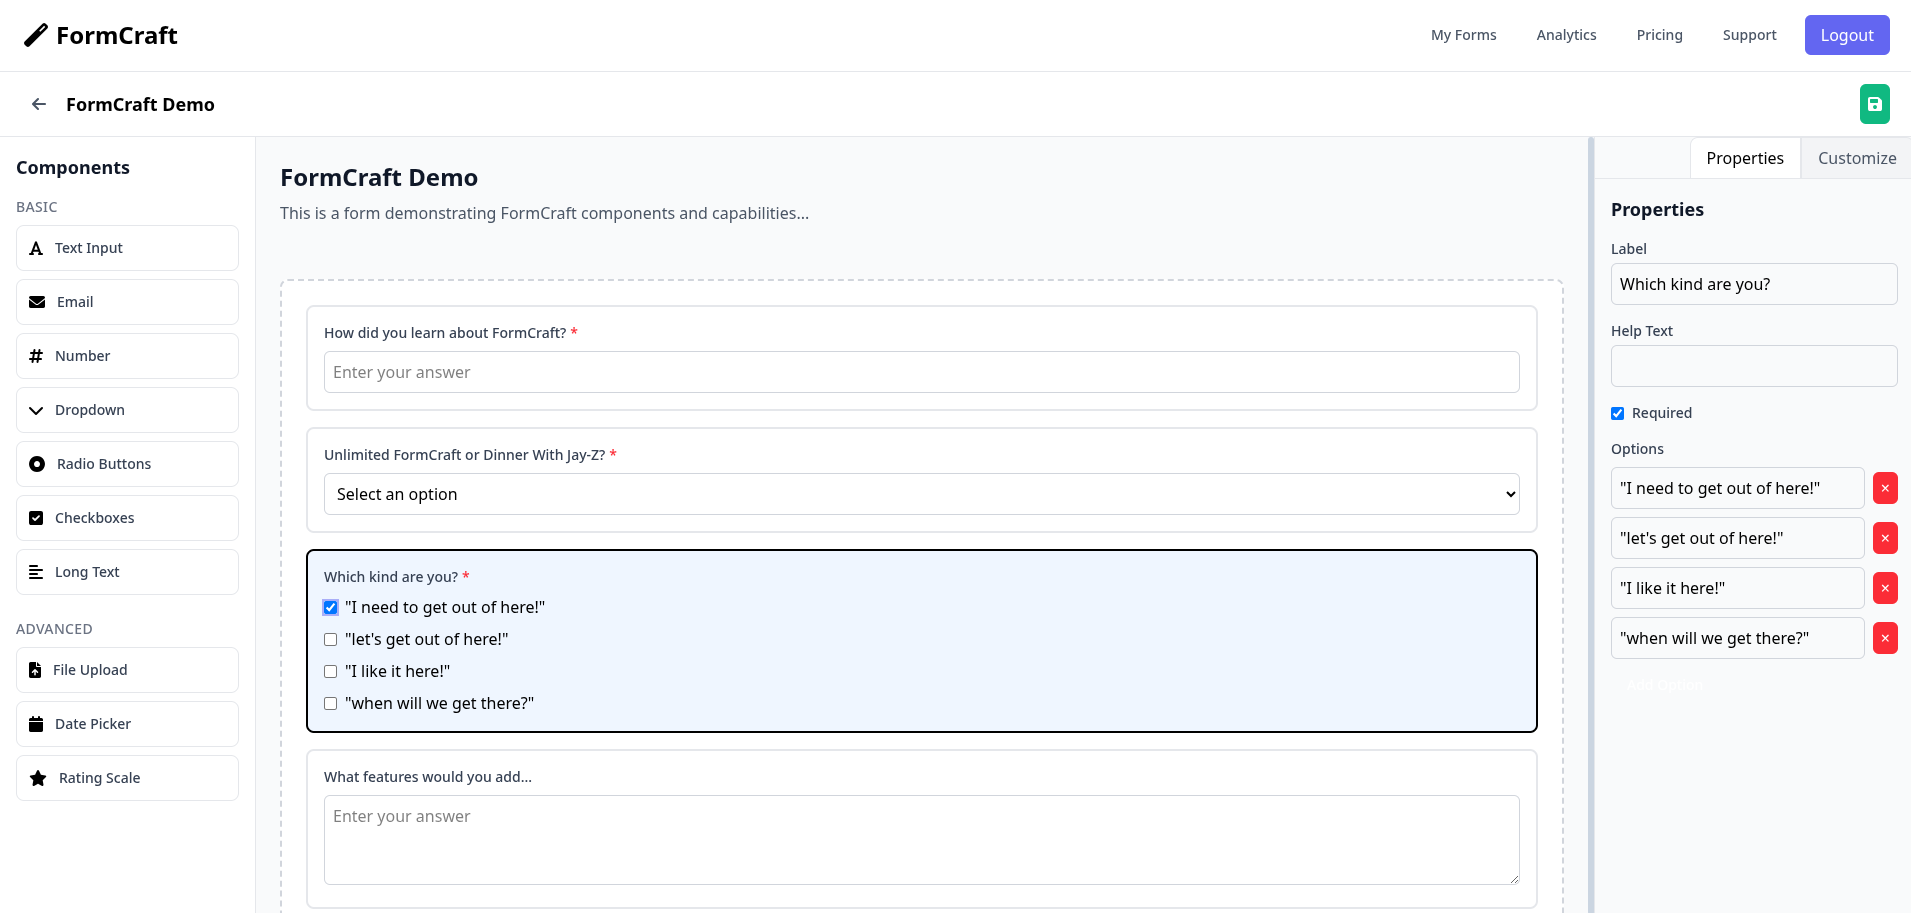Click the faint Add Option button
The width and height of the screenshot is (1911, 913).
(x=1664, y=685)
